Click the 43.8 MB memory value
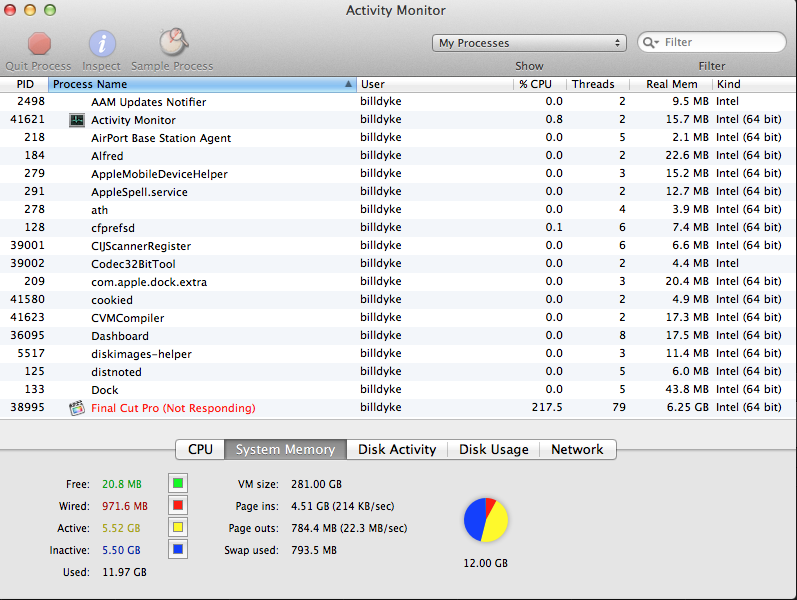Screen dimensions: 797x600 [x=687, y=389]
